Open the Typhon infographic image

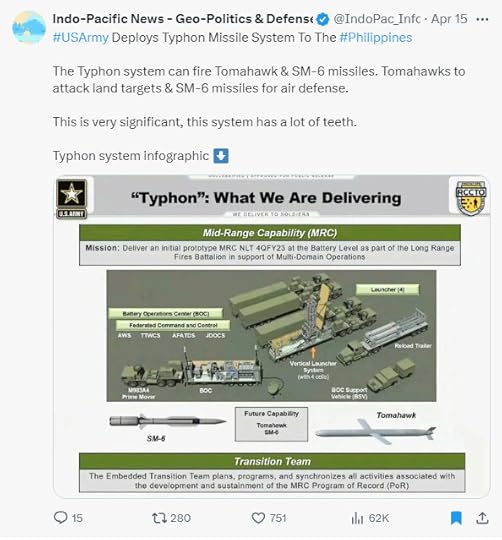coord(272,336)
